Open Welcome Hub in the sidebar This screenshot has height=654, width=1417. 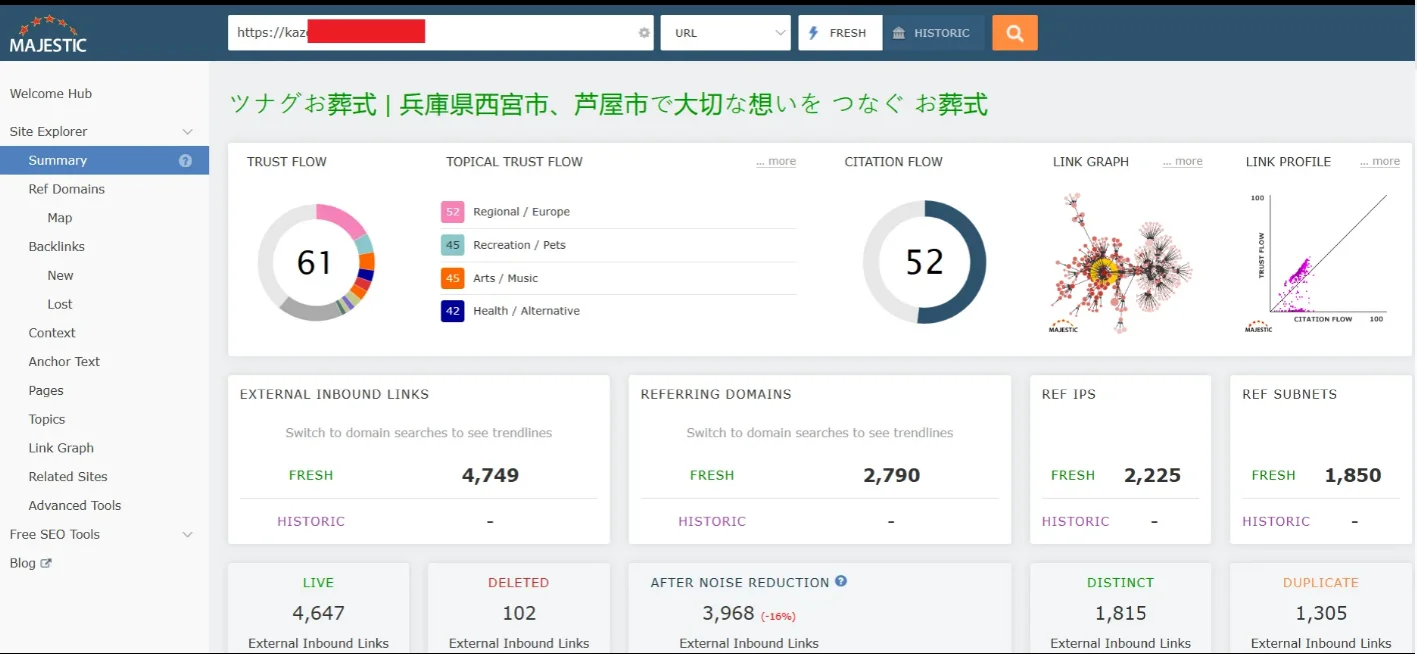pyautogui.click(x=51, y=93)
